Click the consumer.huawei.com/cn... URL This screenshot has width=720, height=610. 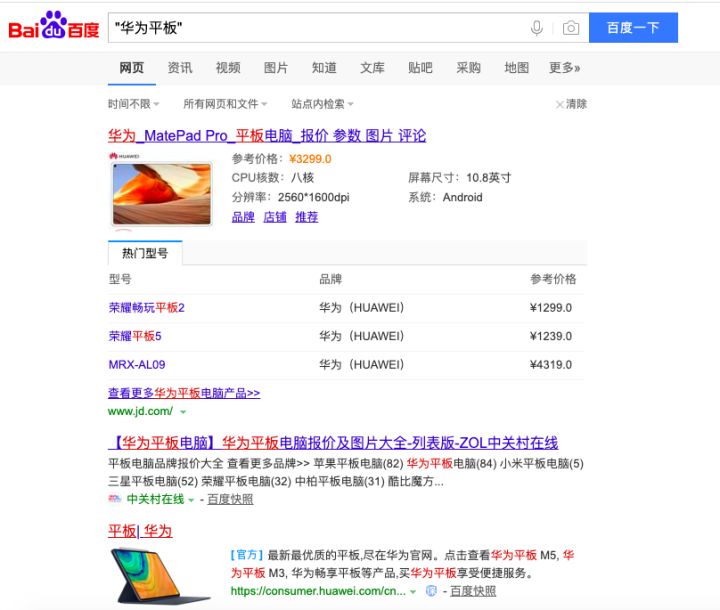[x=318, y=591]
